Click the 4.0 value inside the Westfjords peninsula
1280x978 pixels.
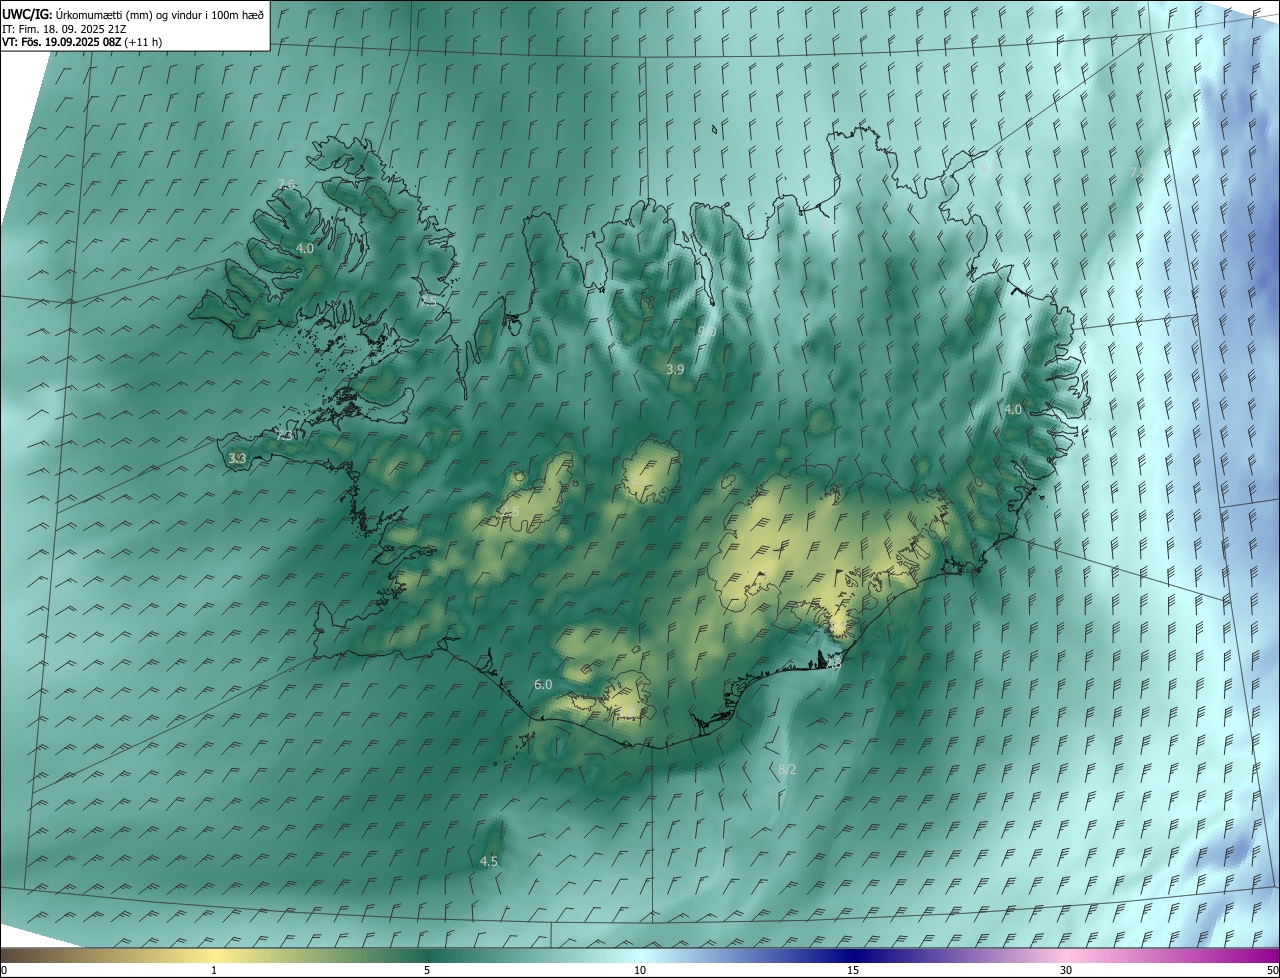click(x=305, y=248)
